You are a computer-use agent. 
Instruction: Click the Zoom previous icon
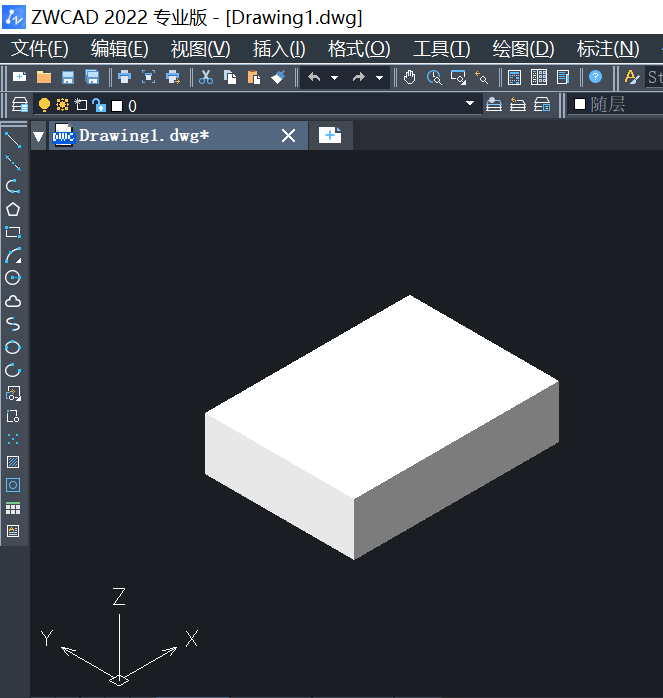click(x=482, y=77)
